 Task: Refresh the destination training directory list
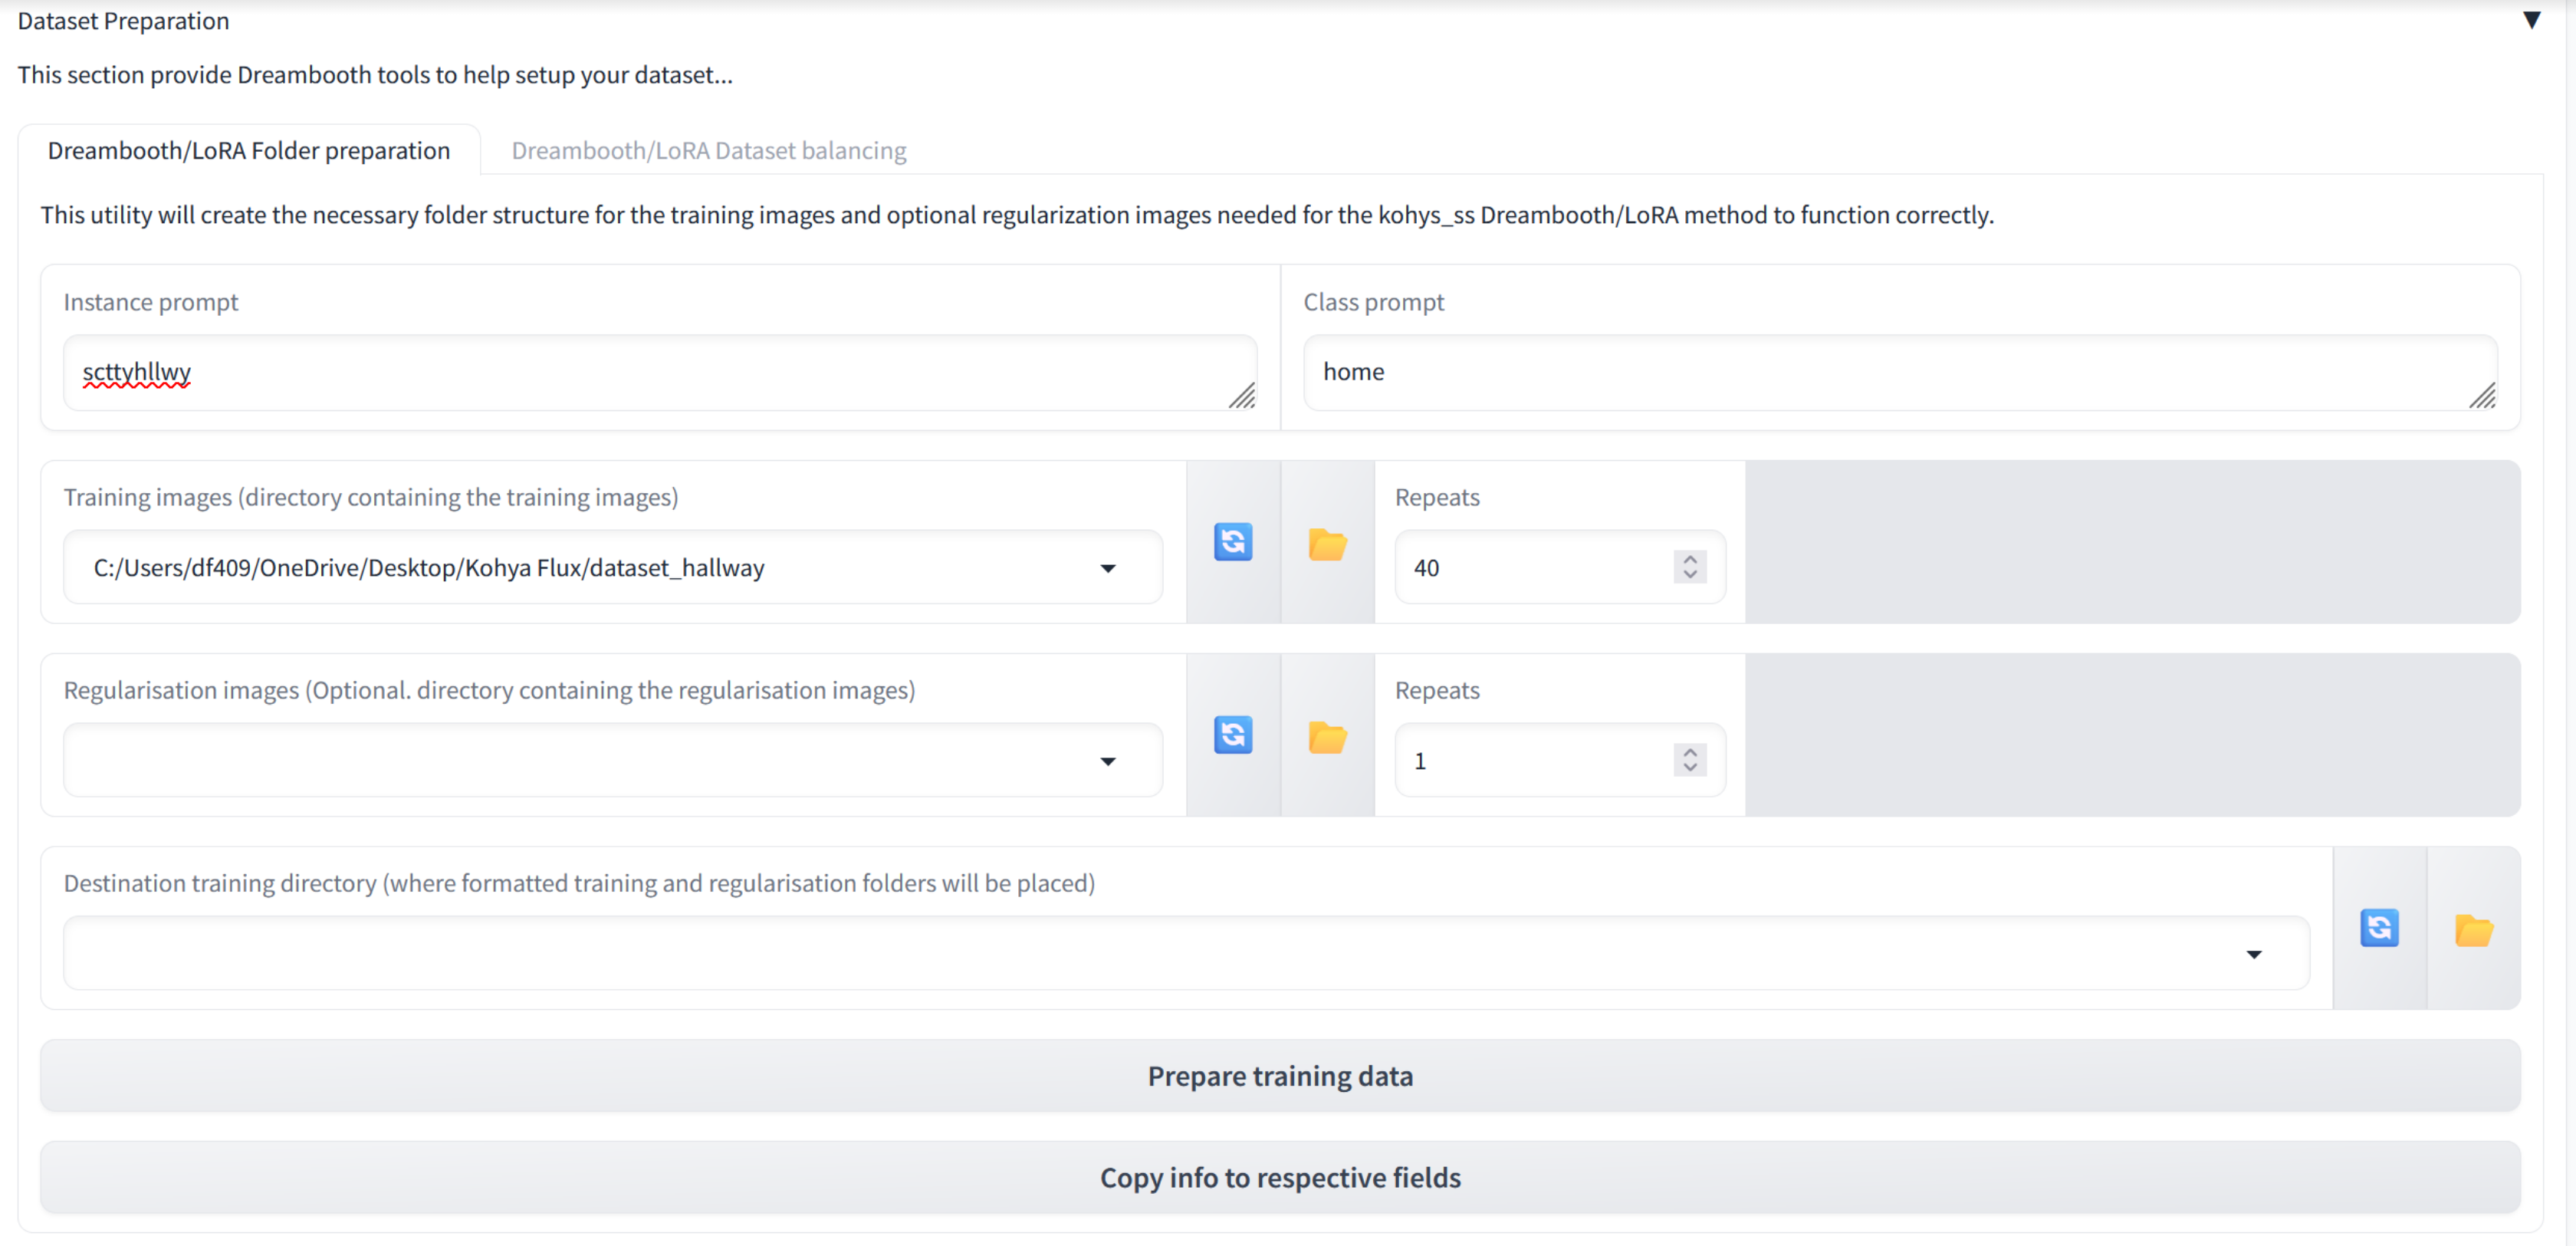click(x=2379, y=928)
